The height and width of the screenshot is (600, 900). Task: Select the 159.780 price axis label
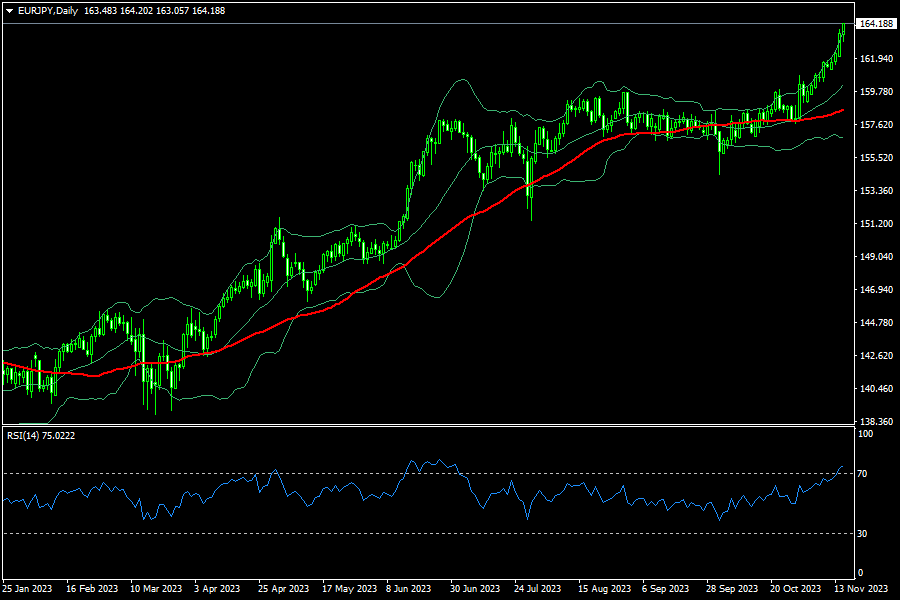[x=876, y=91]
